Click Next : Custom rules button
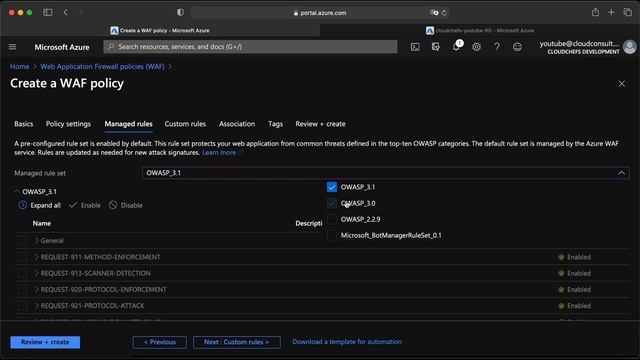640x360 pixels. [237, 342]
